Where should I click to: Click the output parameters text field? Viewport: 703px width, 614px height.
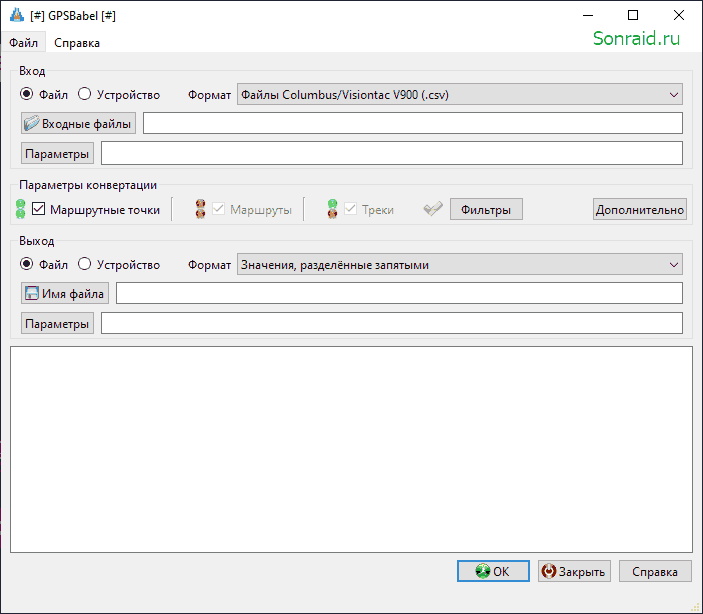[392, 323]
